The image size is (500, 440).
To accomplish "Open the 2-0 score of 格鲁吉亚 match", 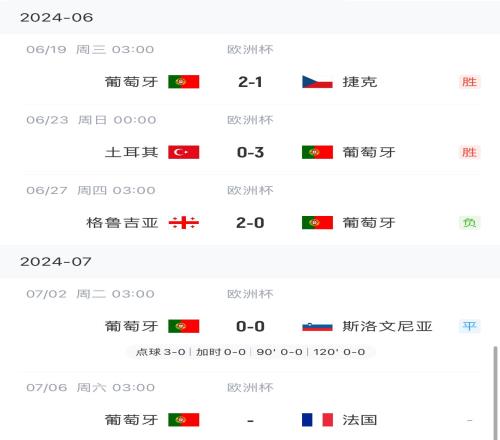I will (250, 223).
